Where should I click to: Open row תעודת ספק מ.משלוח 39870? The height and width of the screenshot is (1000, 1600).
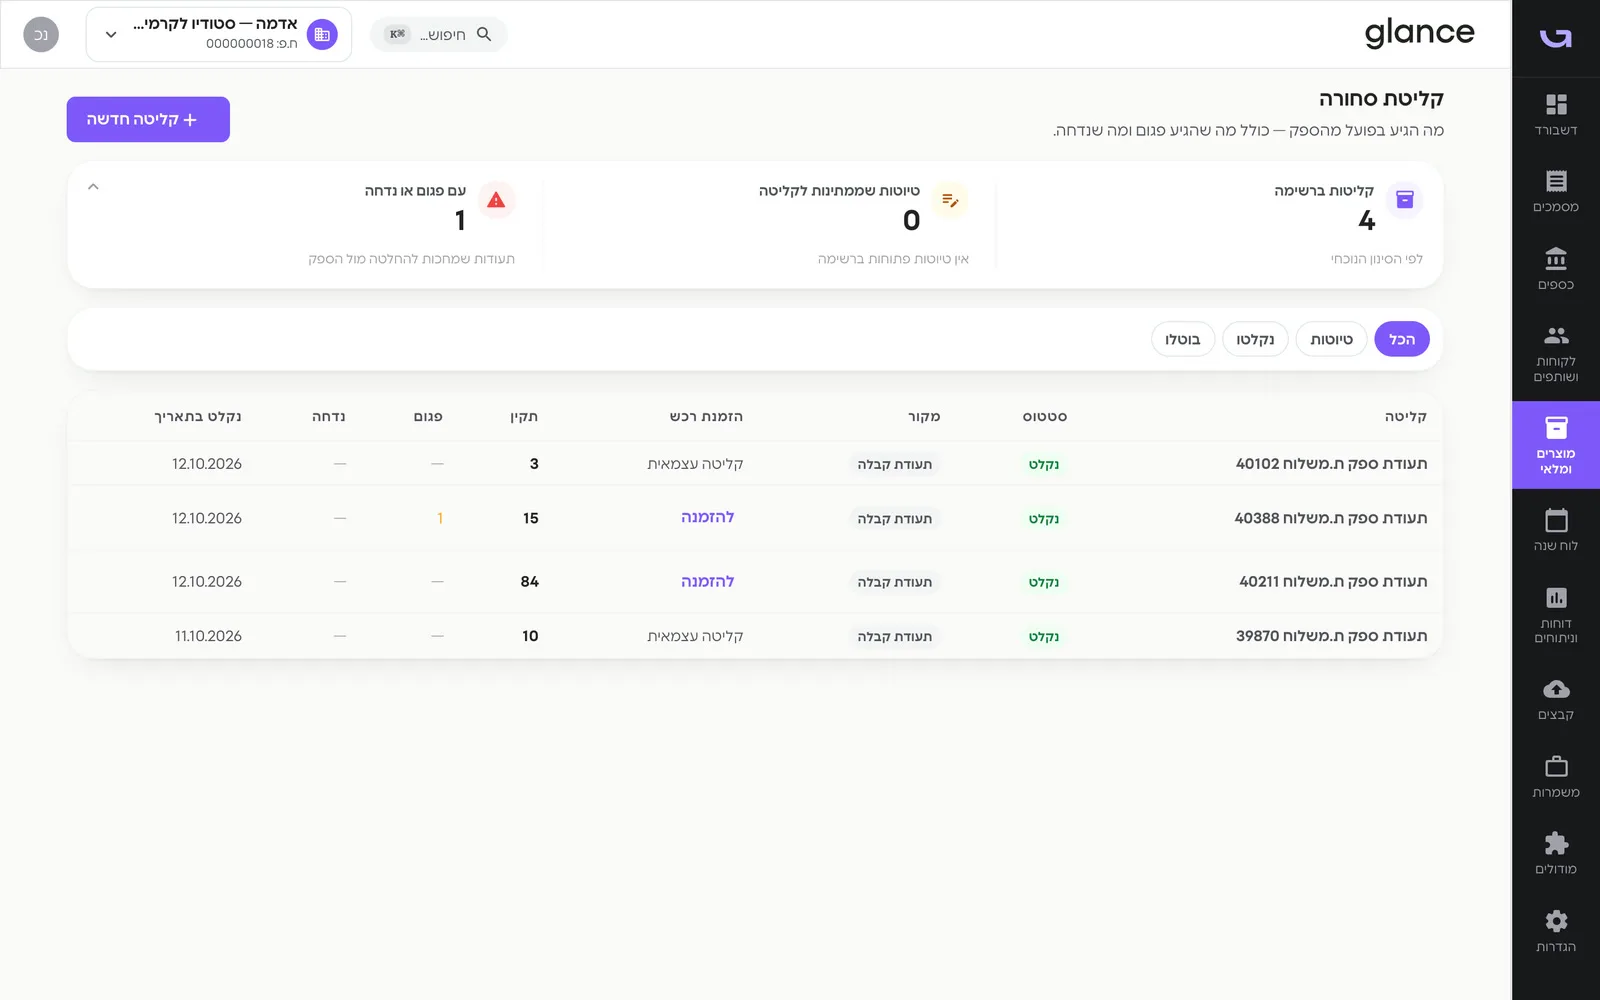point(755,636)
